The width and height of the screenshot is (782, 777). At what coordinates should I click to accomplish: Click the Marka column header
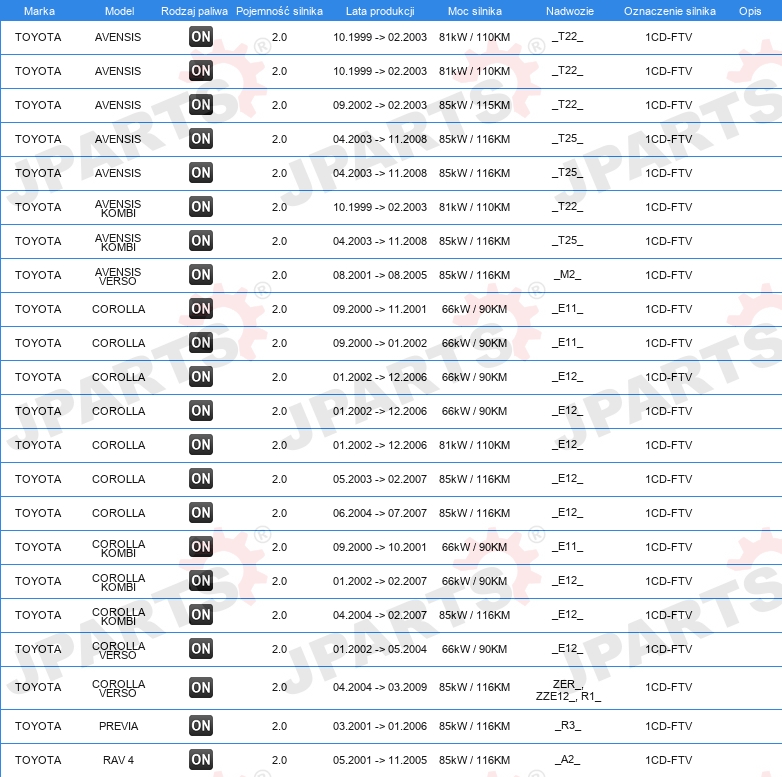point(39,11)
